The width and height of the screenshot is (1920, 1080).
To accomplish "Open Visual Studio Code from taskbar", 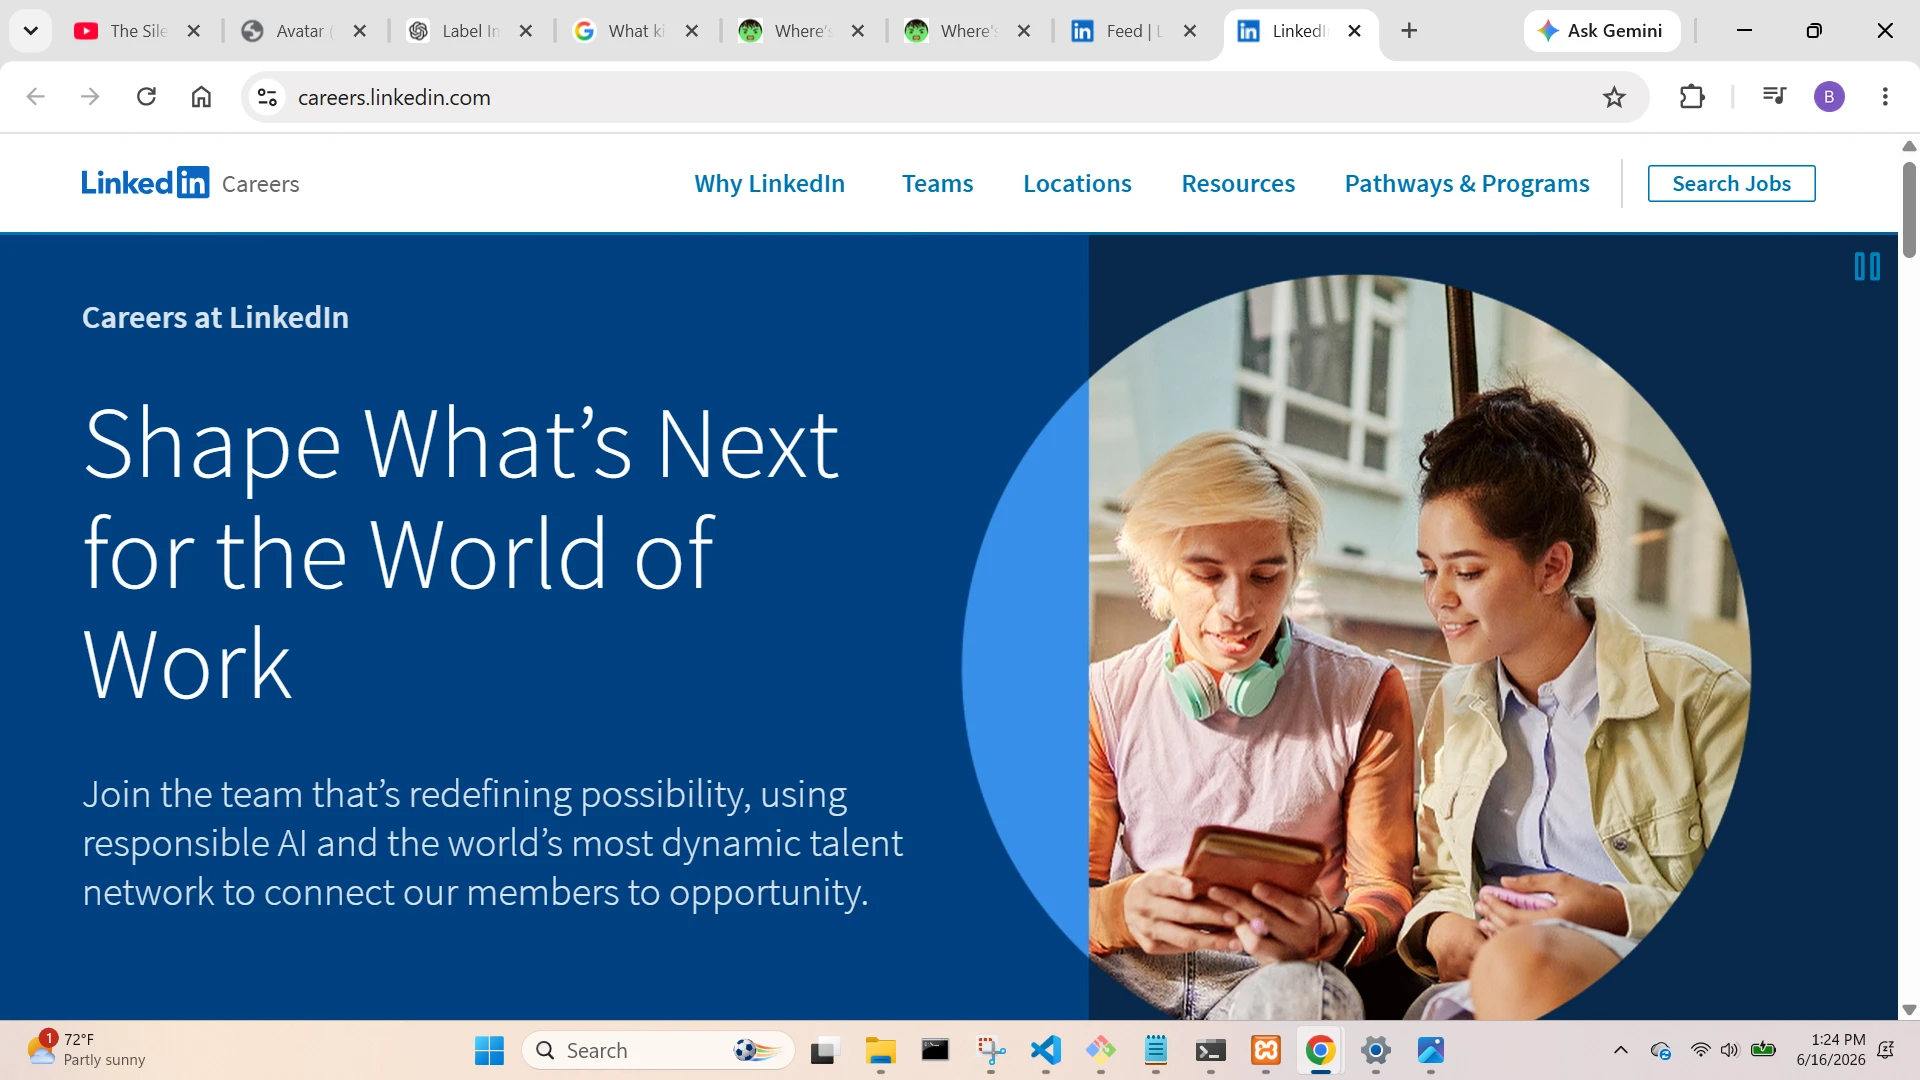I will 1045,1050.
